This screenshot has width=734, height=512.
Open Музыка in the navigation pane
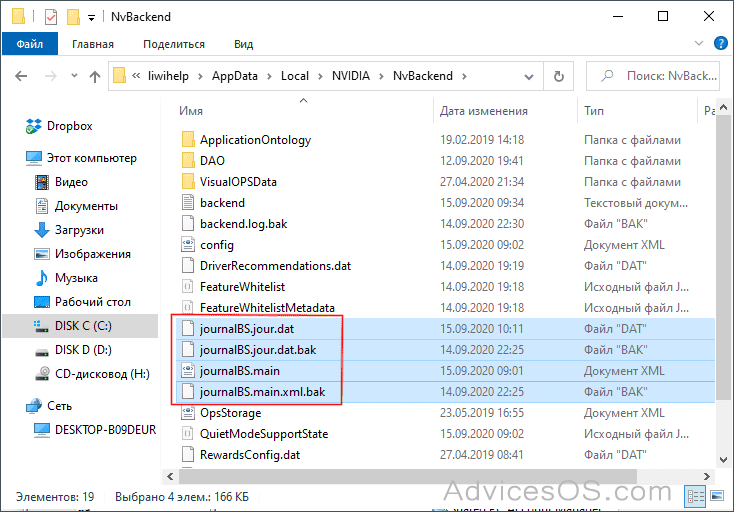pyautogui.click(x=66, y=278)
